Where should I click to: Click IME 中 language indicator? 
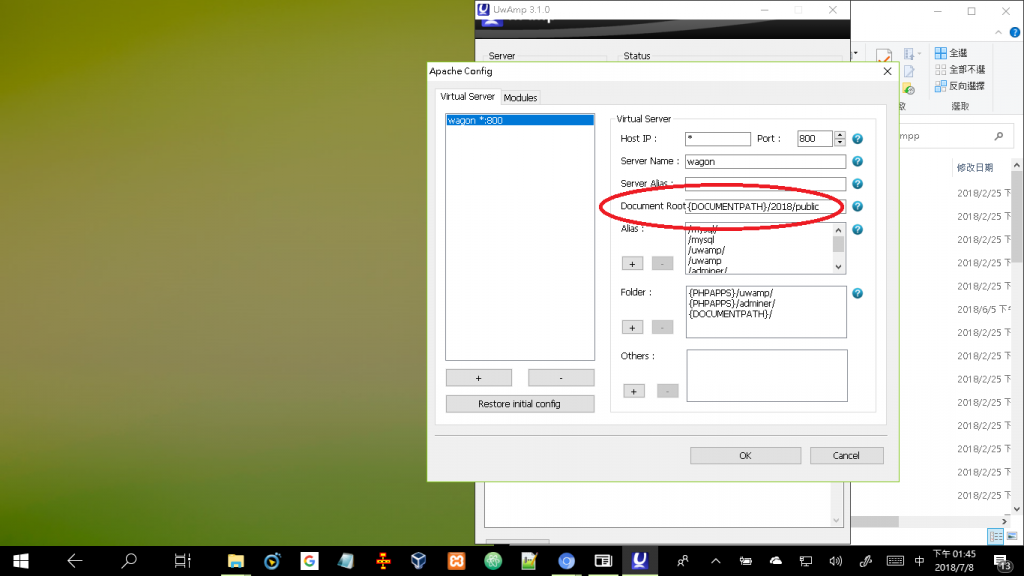point(920,561)
